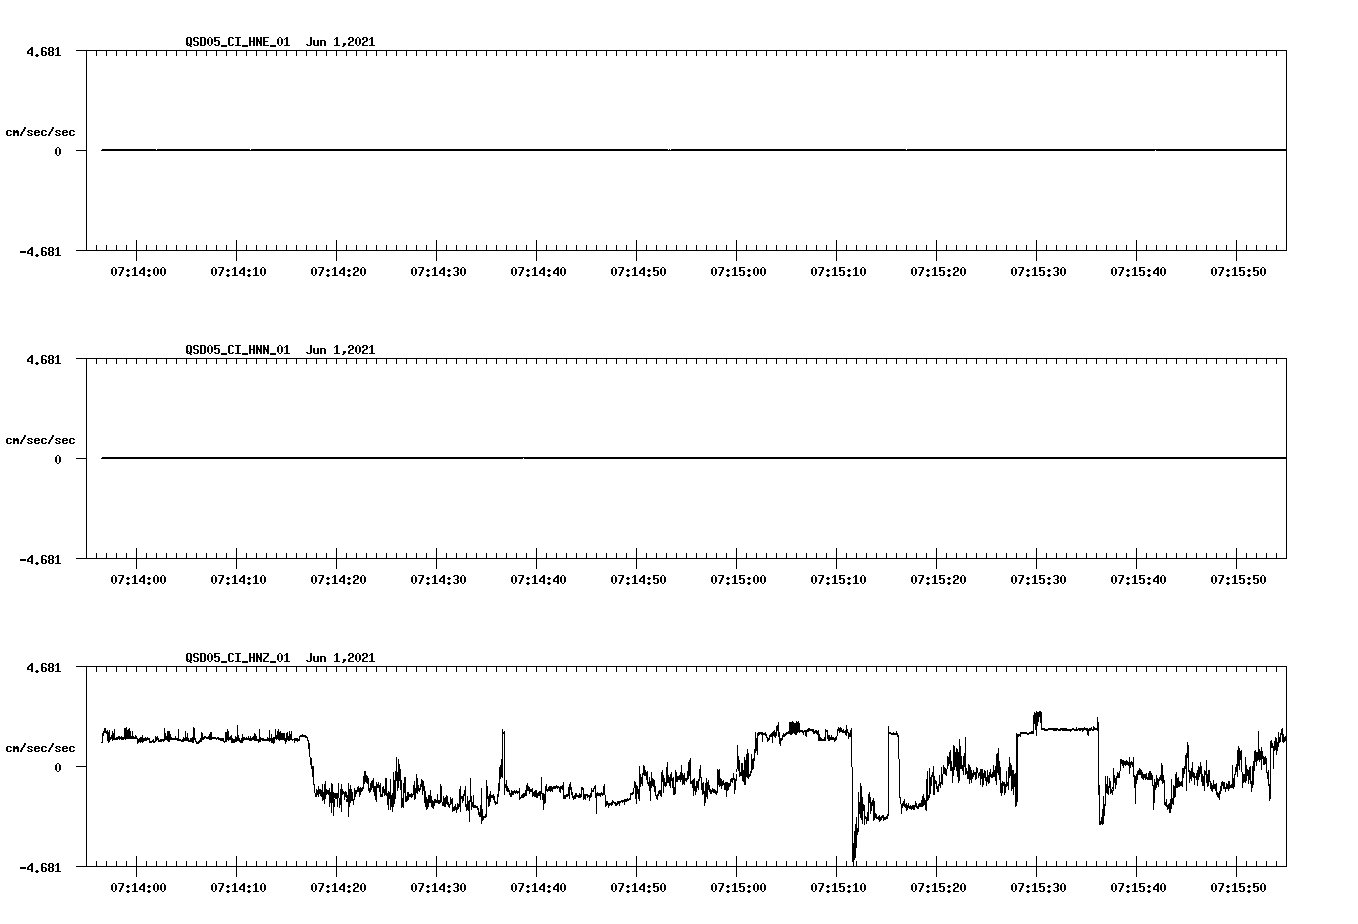Click the 07:15:30 time label under HNE plot
Screen dimensions: 1358x924
(x=1038, y=271)
